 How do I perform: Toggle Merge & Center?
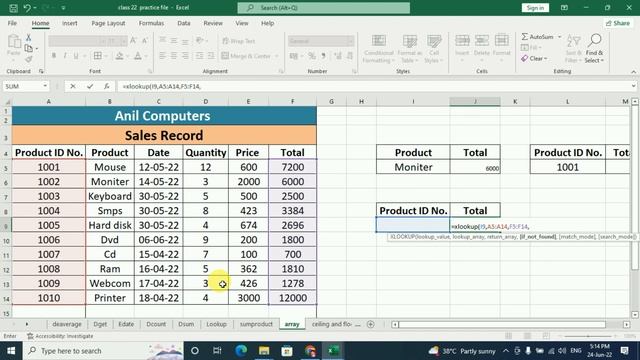(x=247, y=56)
